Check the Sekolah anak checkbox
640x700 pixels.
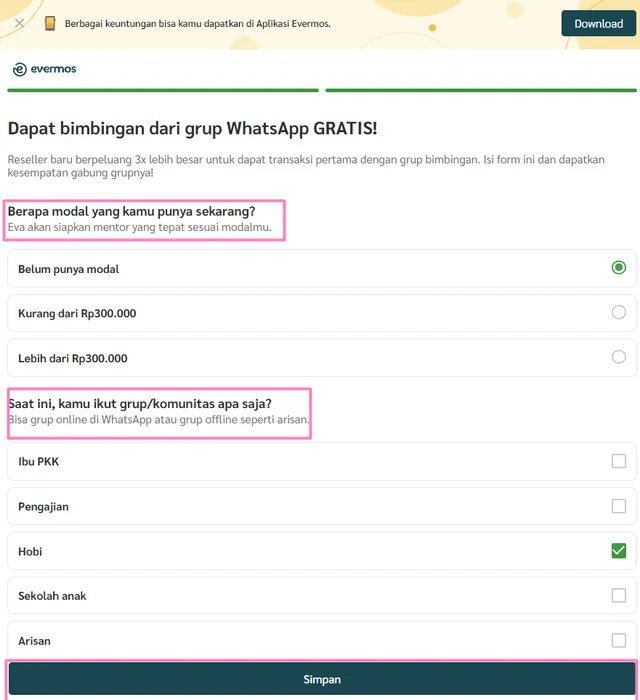618,595
